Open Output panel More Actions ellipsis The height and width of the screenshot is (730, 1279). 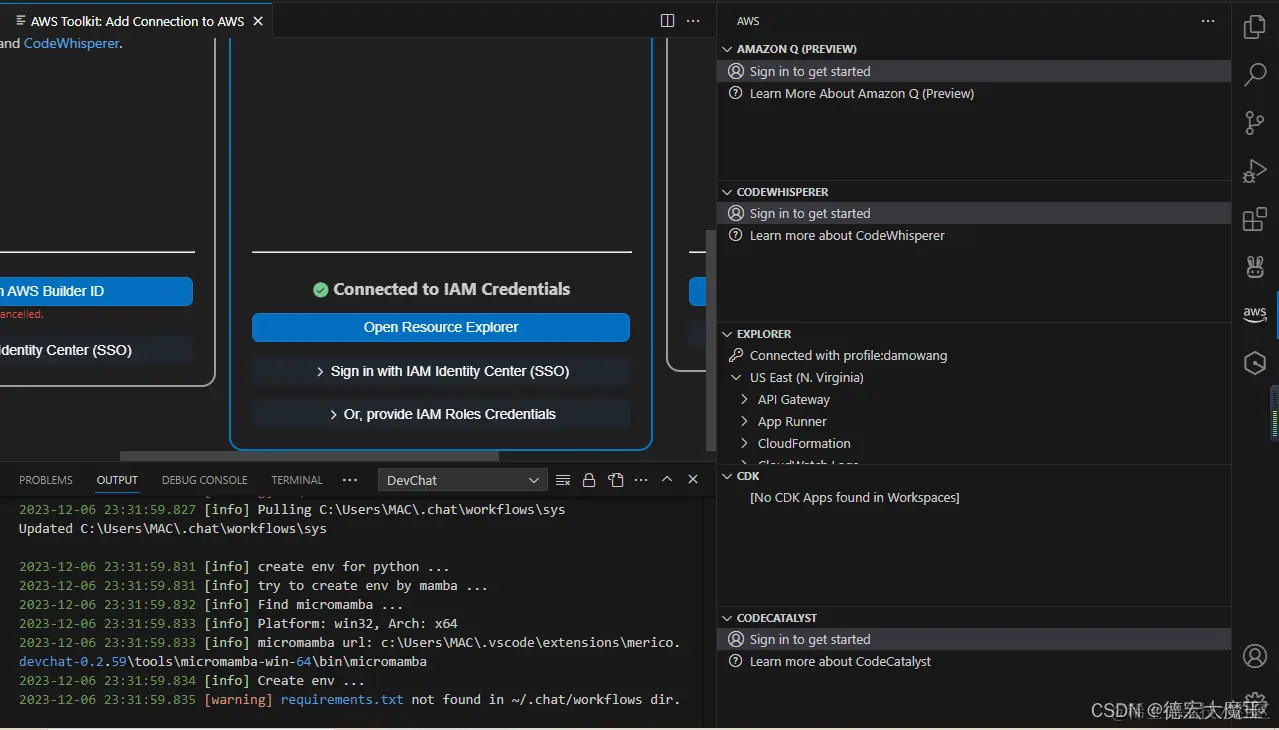pos(641,480)
